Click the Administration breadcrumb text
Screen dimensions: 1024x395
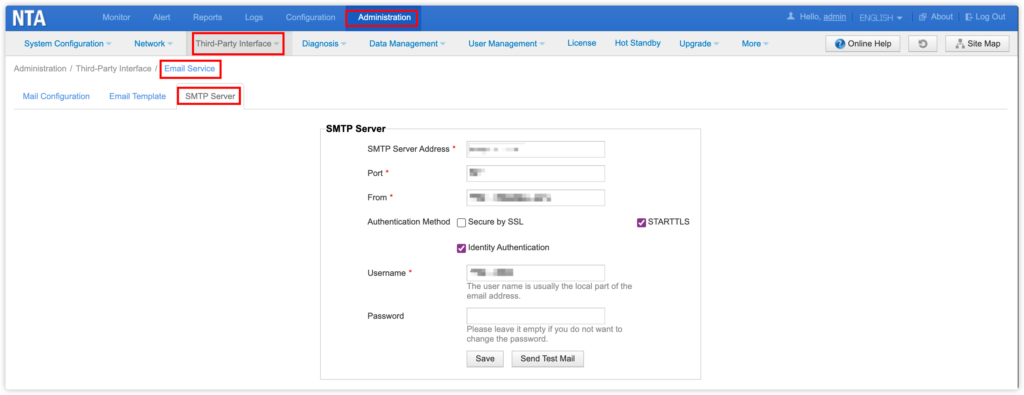click(40, 69)
